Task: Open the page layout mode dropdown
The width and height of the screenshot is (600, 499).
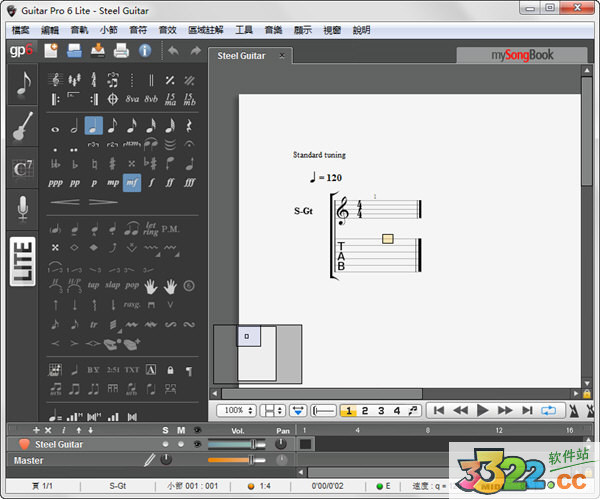Action: point(273,410)
